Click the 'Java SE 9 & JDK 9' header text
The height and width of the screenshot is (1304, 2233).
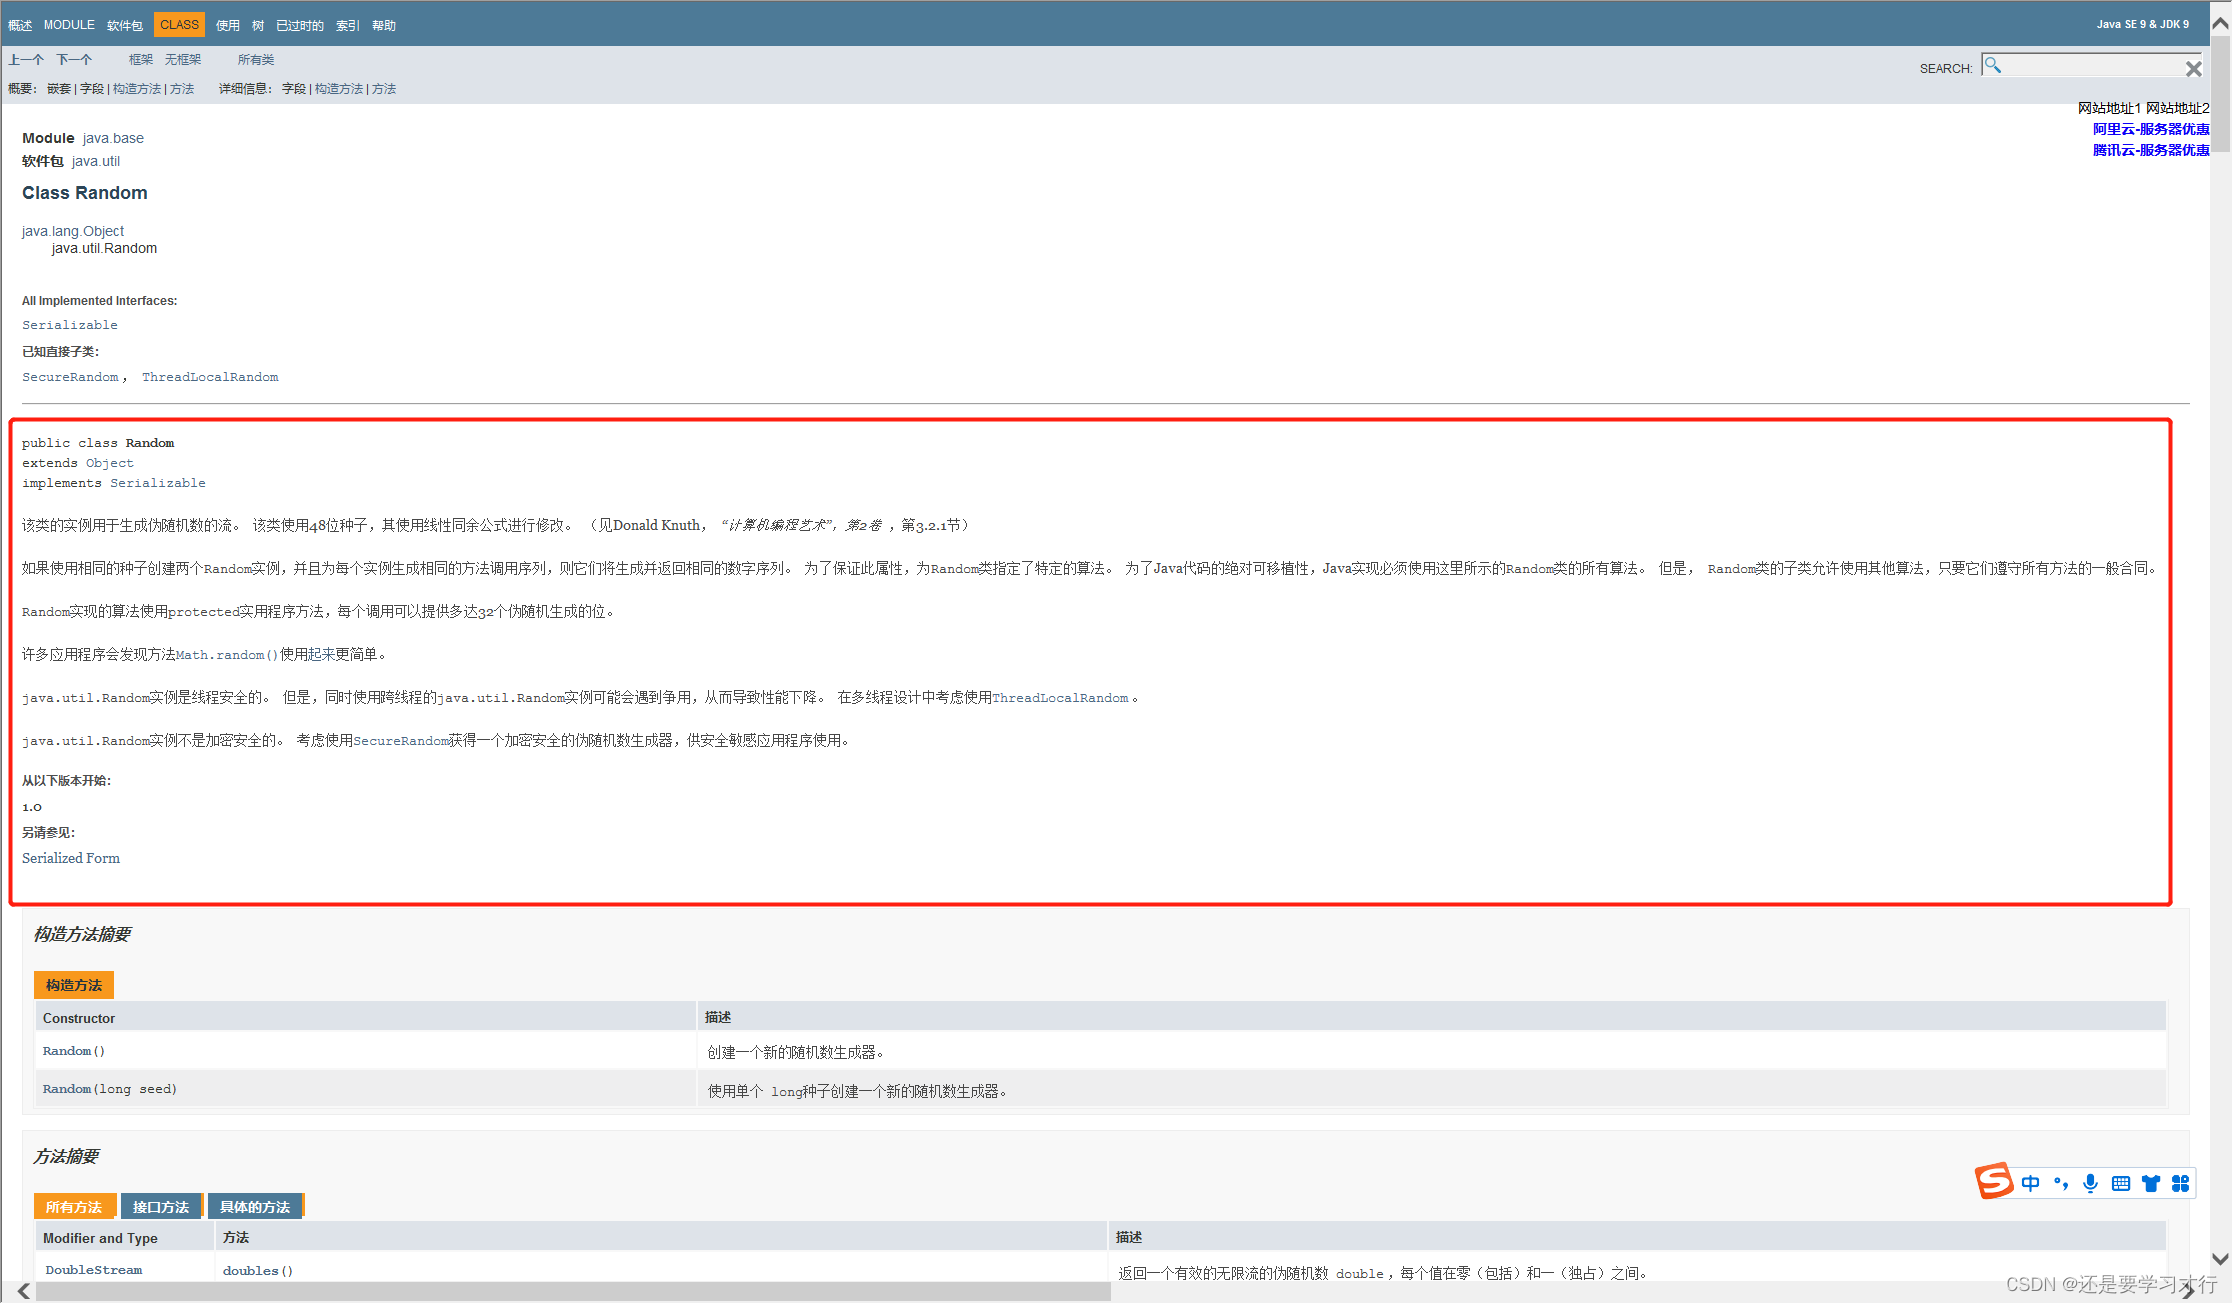(2142, 24)
